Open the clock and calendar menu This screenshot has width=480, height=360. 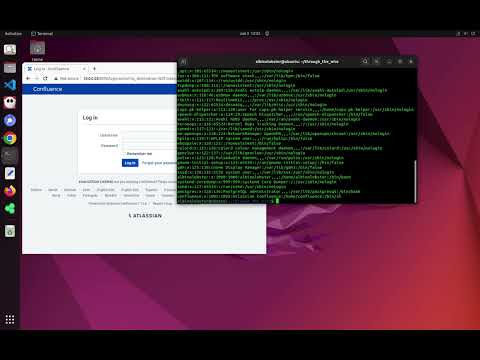[x=250, y=34]
